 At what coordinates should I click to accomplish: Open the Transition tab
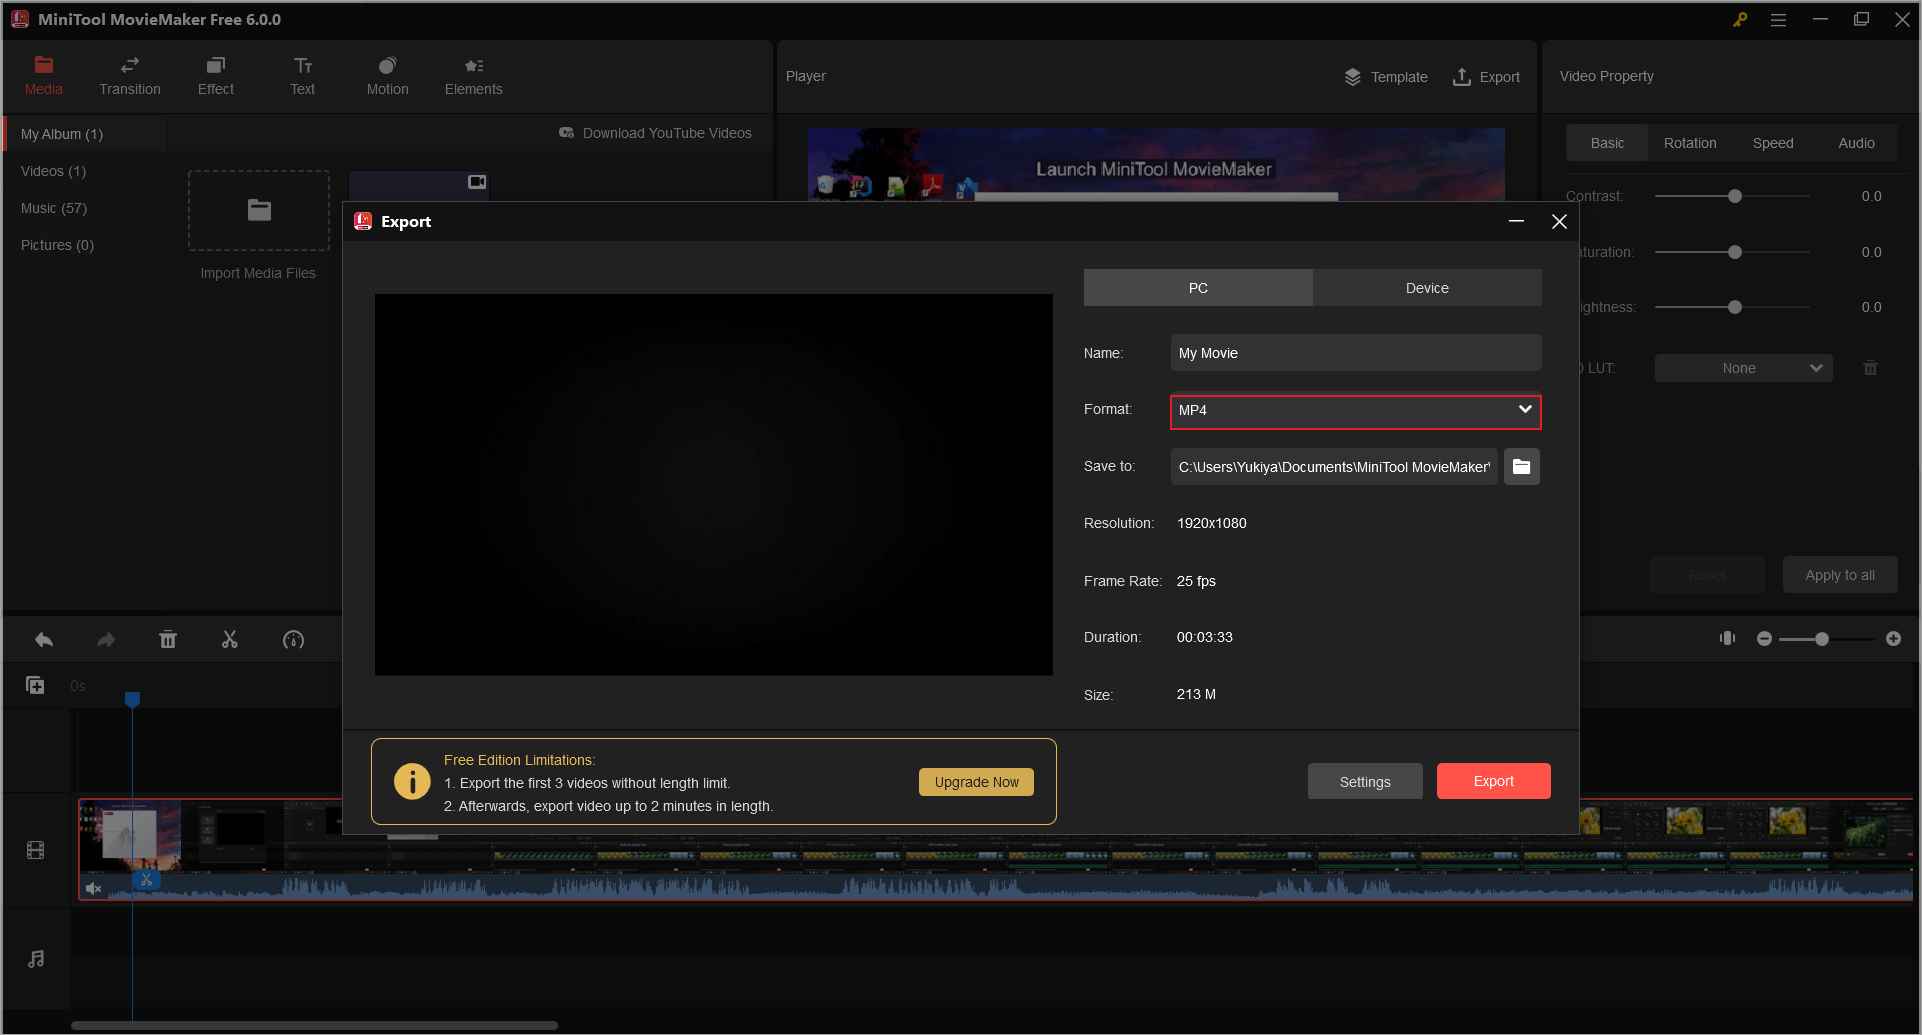(130, 76)
